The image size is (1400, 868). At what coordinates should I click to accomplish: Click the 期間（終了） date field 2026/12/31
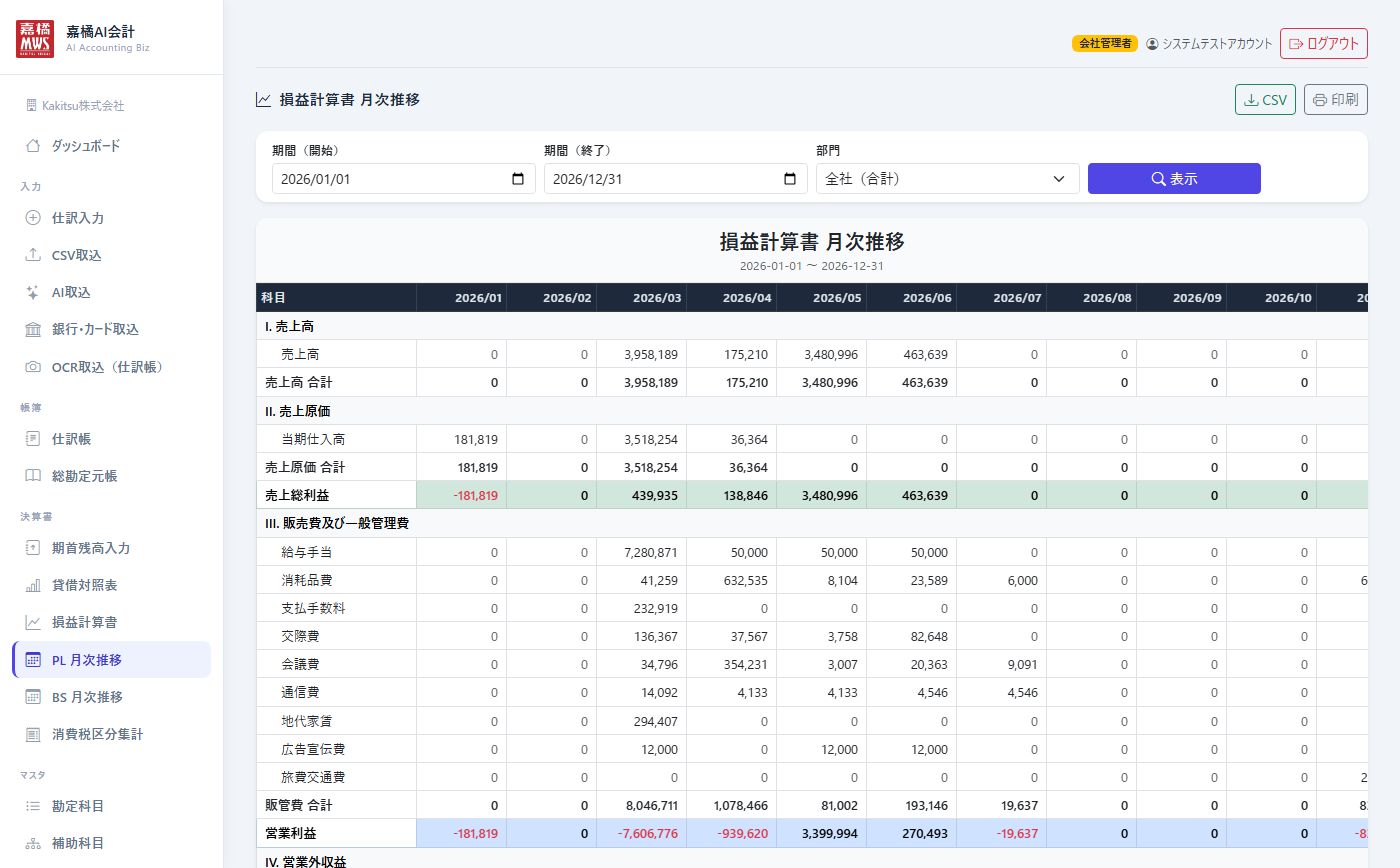(x=676, y=179)
